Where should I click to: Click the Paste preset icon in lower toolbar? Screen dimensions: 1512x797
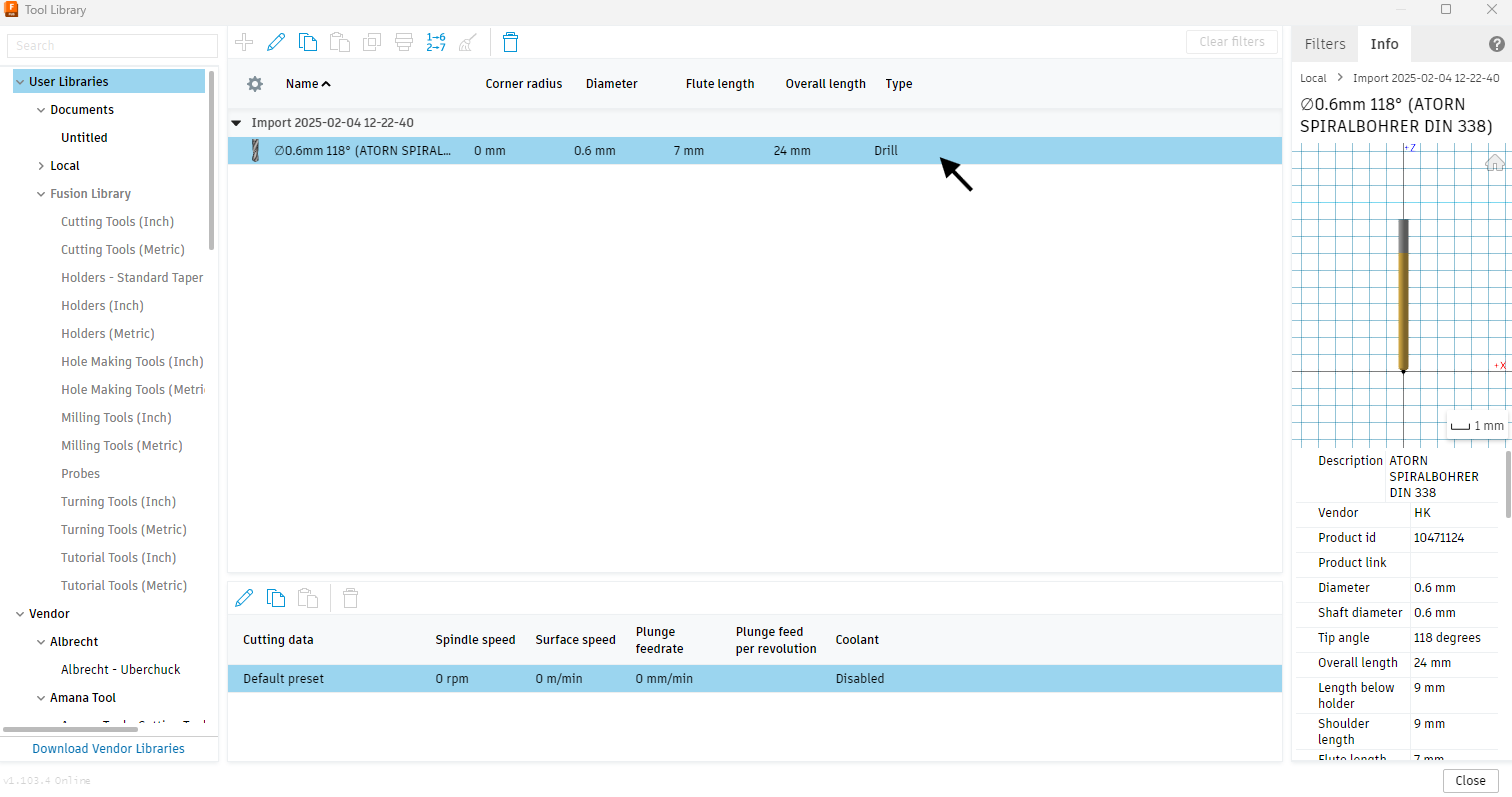click(308, 598)
